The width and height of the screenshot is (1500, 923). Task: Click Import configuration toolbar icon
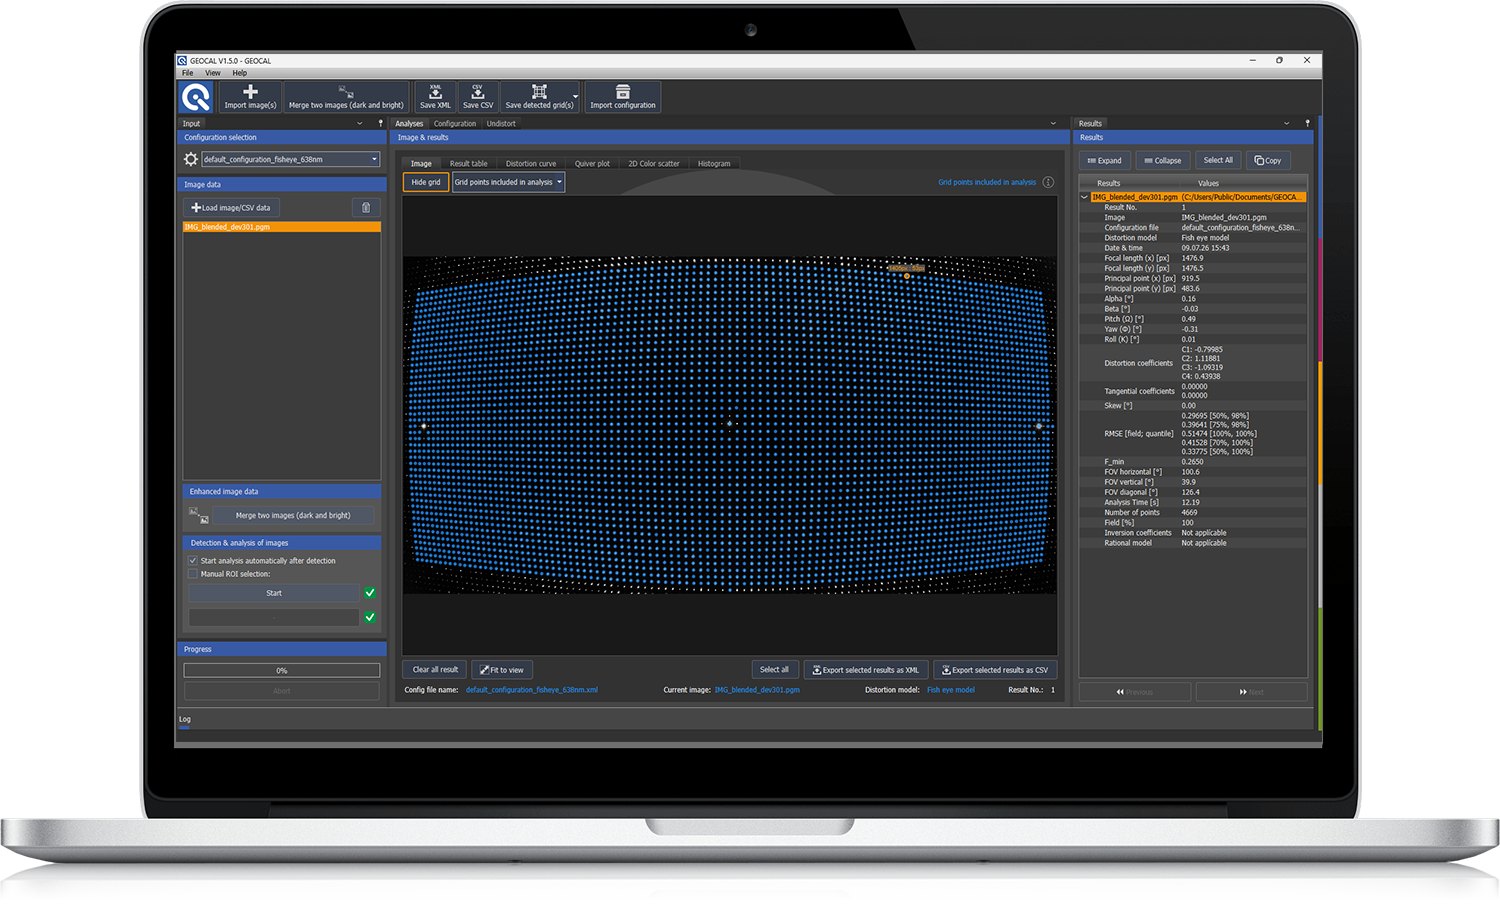point(622,91)
